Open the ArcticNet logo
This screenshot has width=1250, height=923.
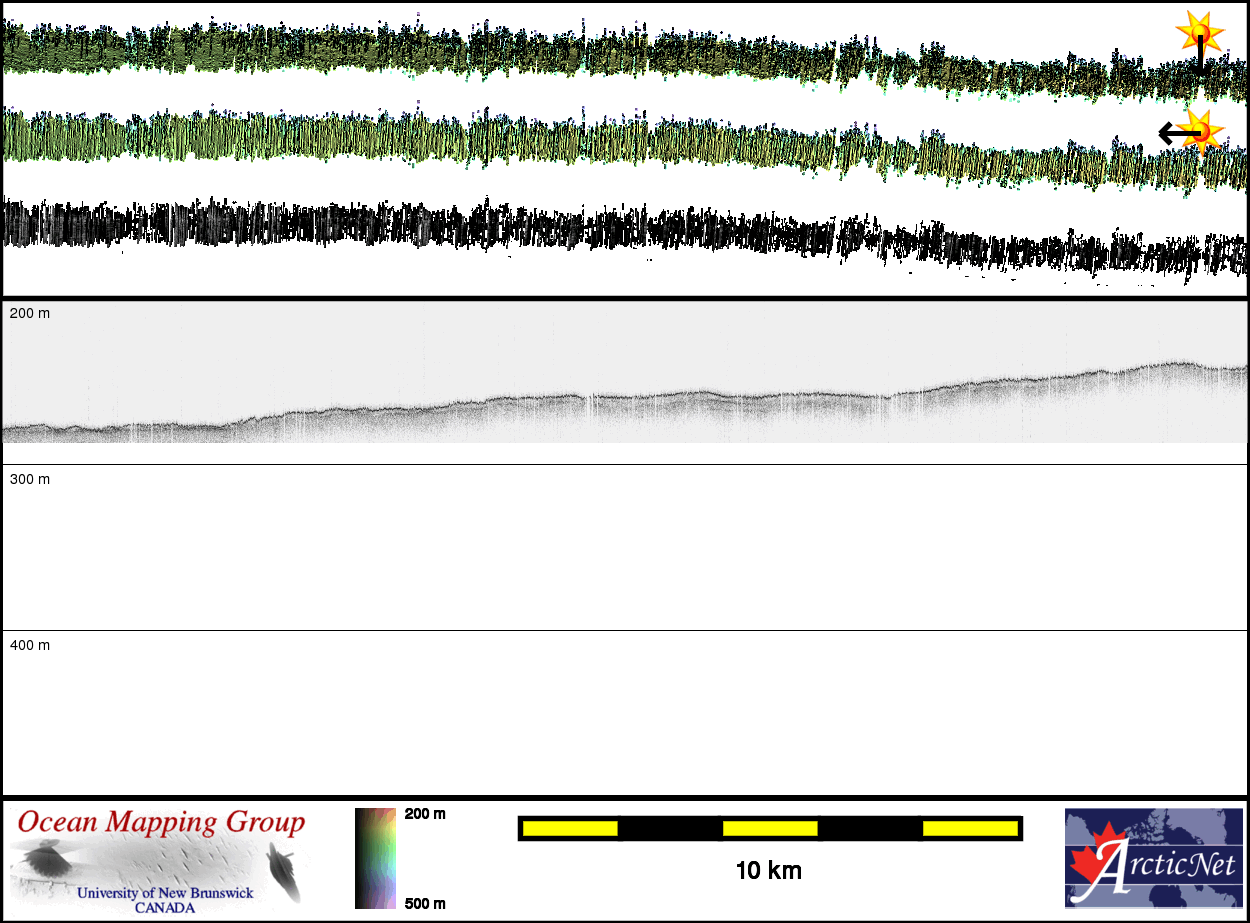pyautogui.click(x=1153, y=858)
